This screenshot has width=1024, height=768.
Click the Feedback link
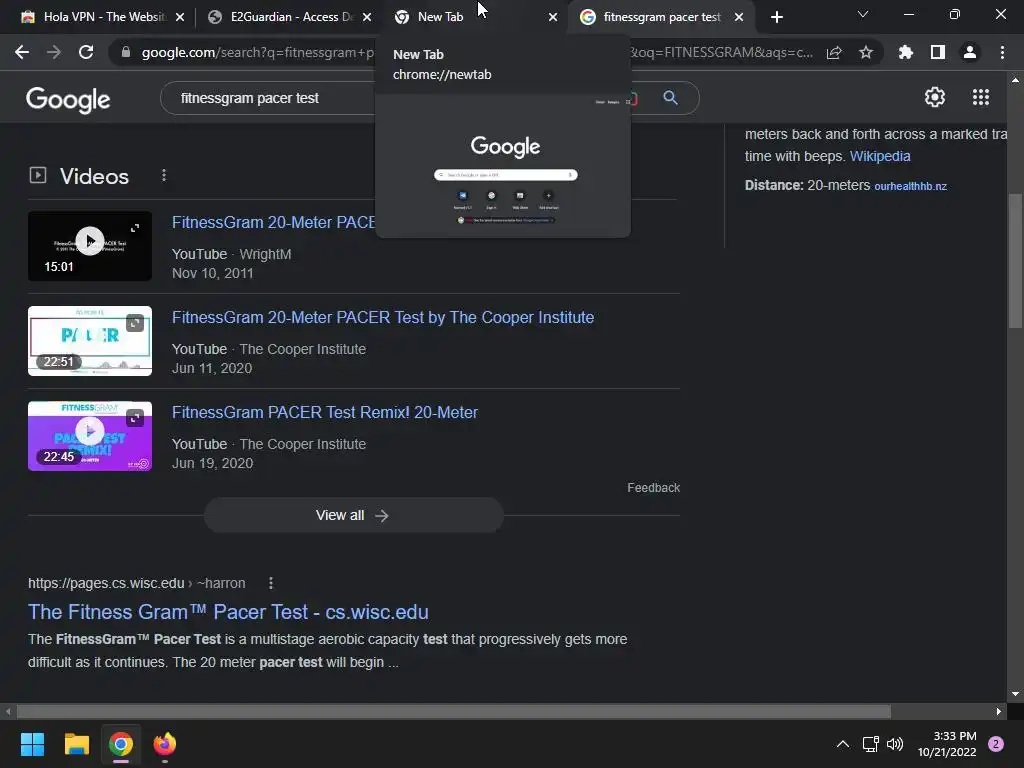653,488
